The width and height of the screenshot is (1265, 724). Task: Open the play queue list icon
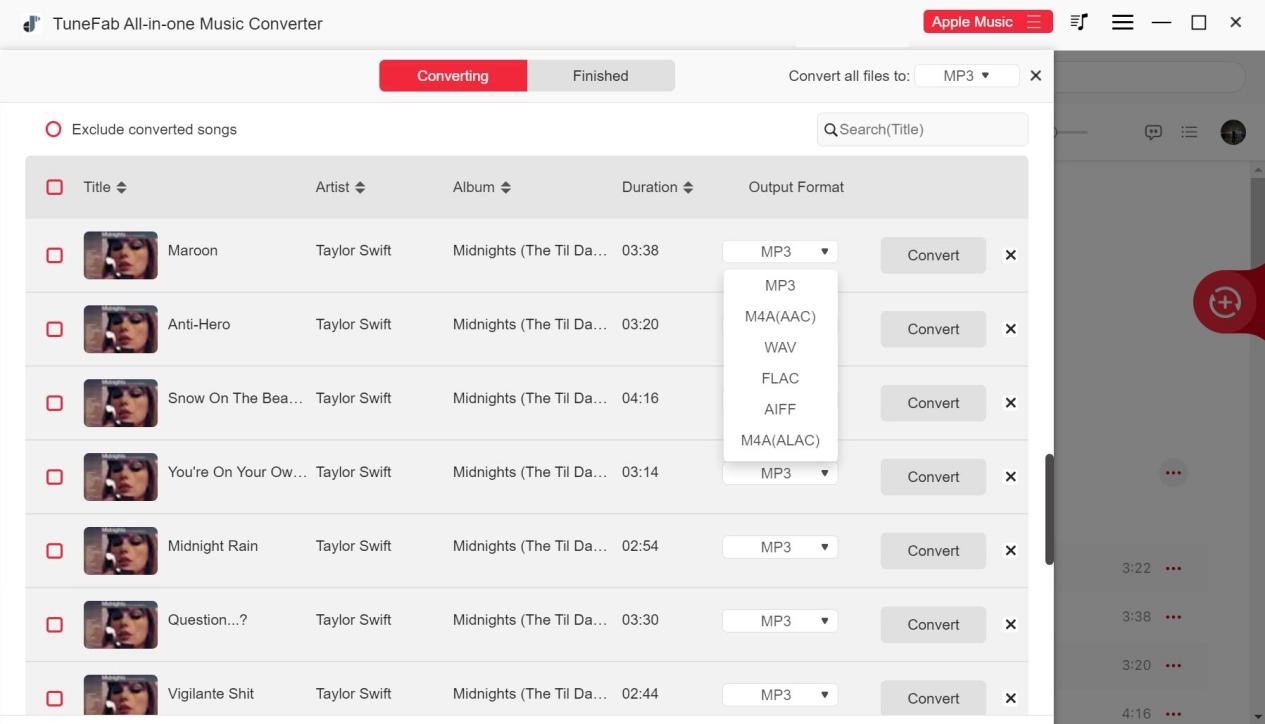pyautogui.click(x=1189, y=131)
